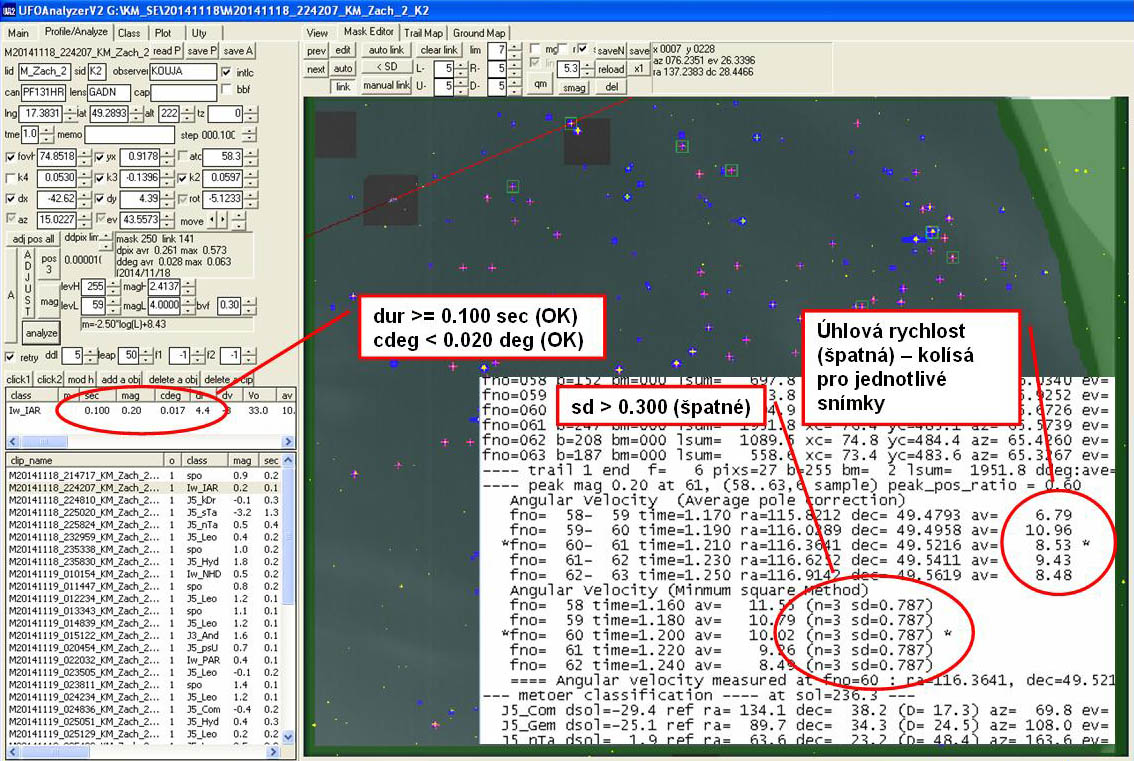Click the adj pos all button
1134x761 pixels.
33,239
